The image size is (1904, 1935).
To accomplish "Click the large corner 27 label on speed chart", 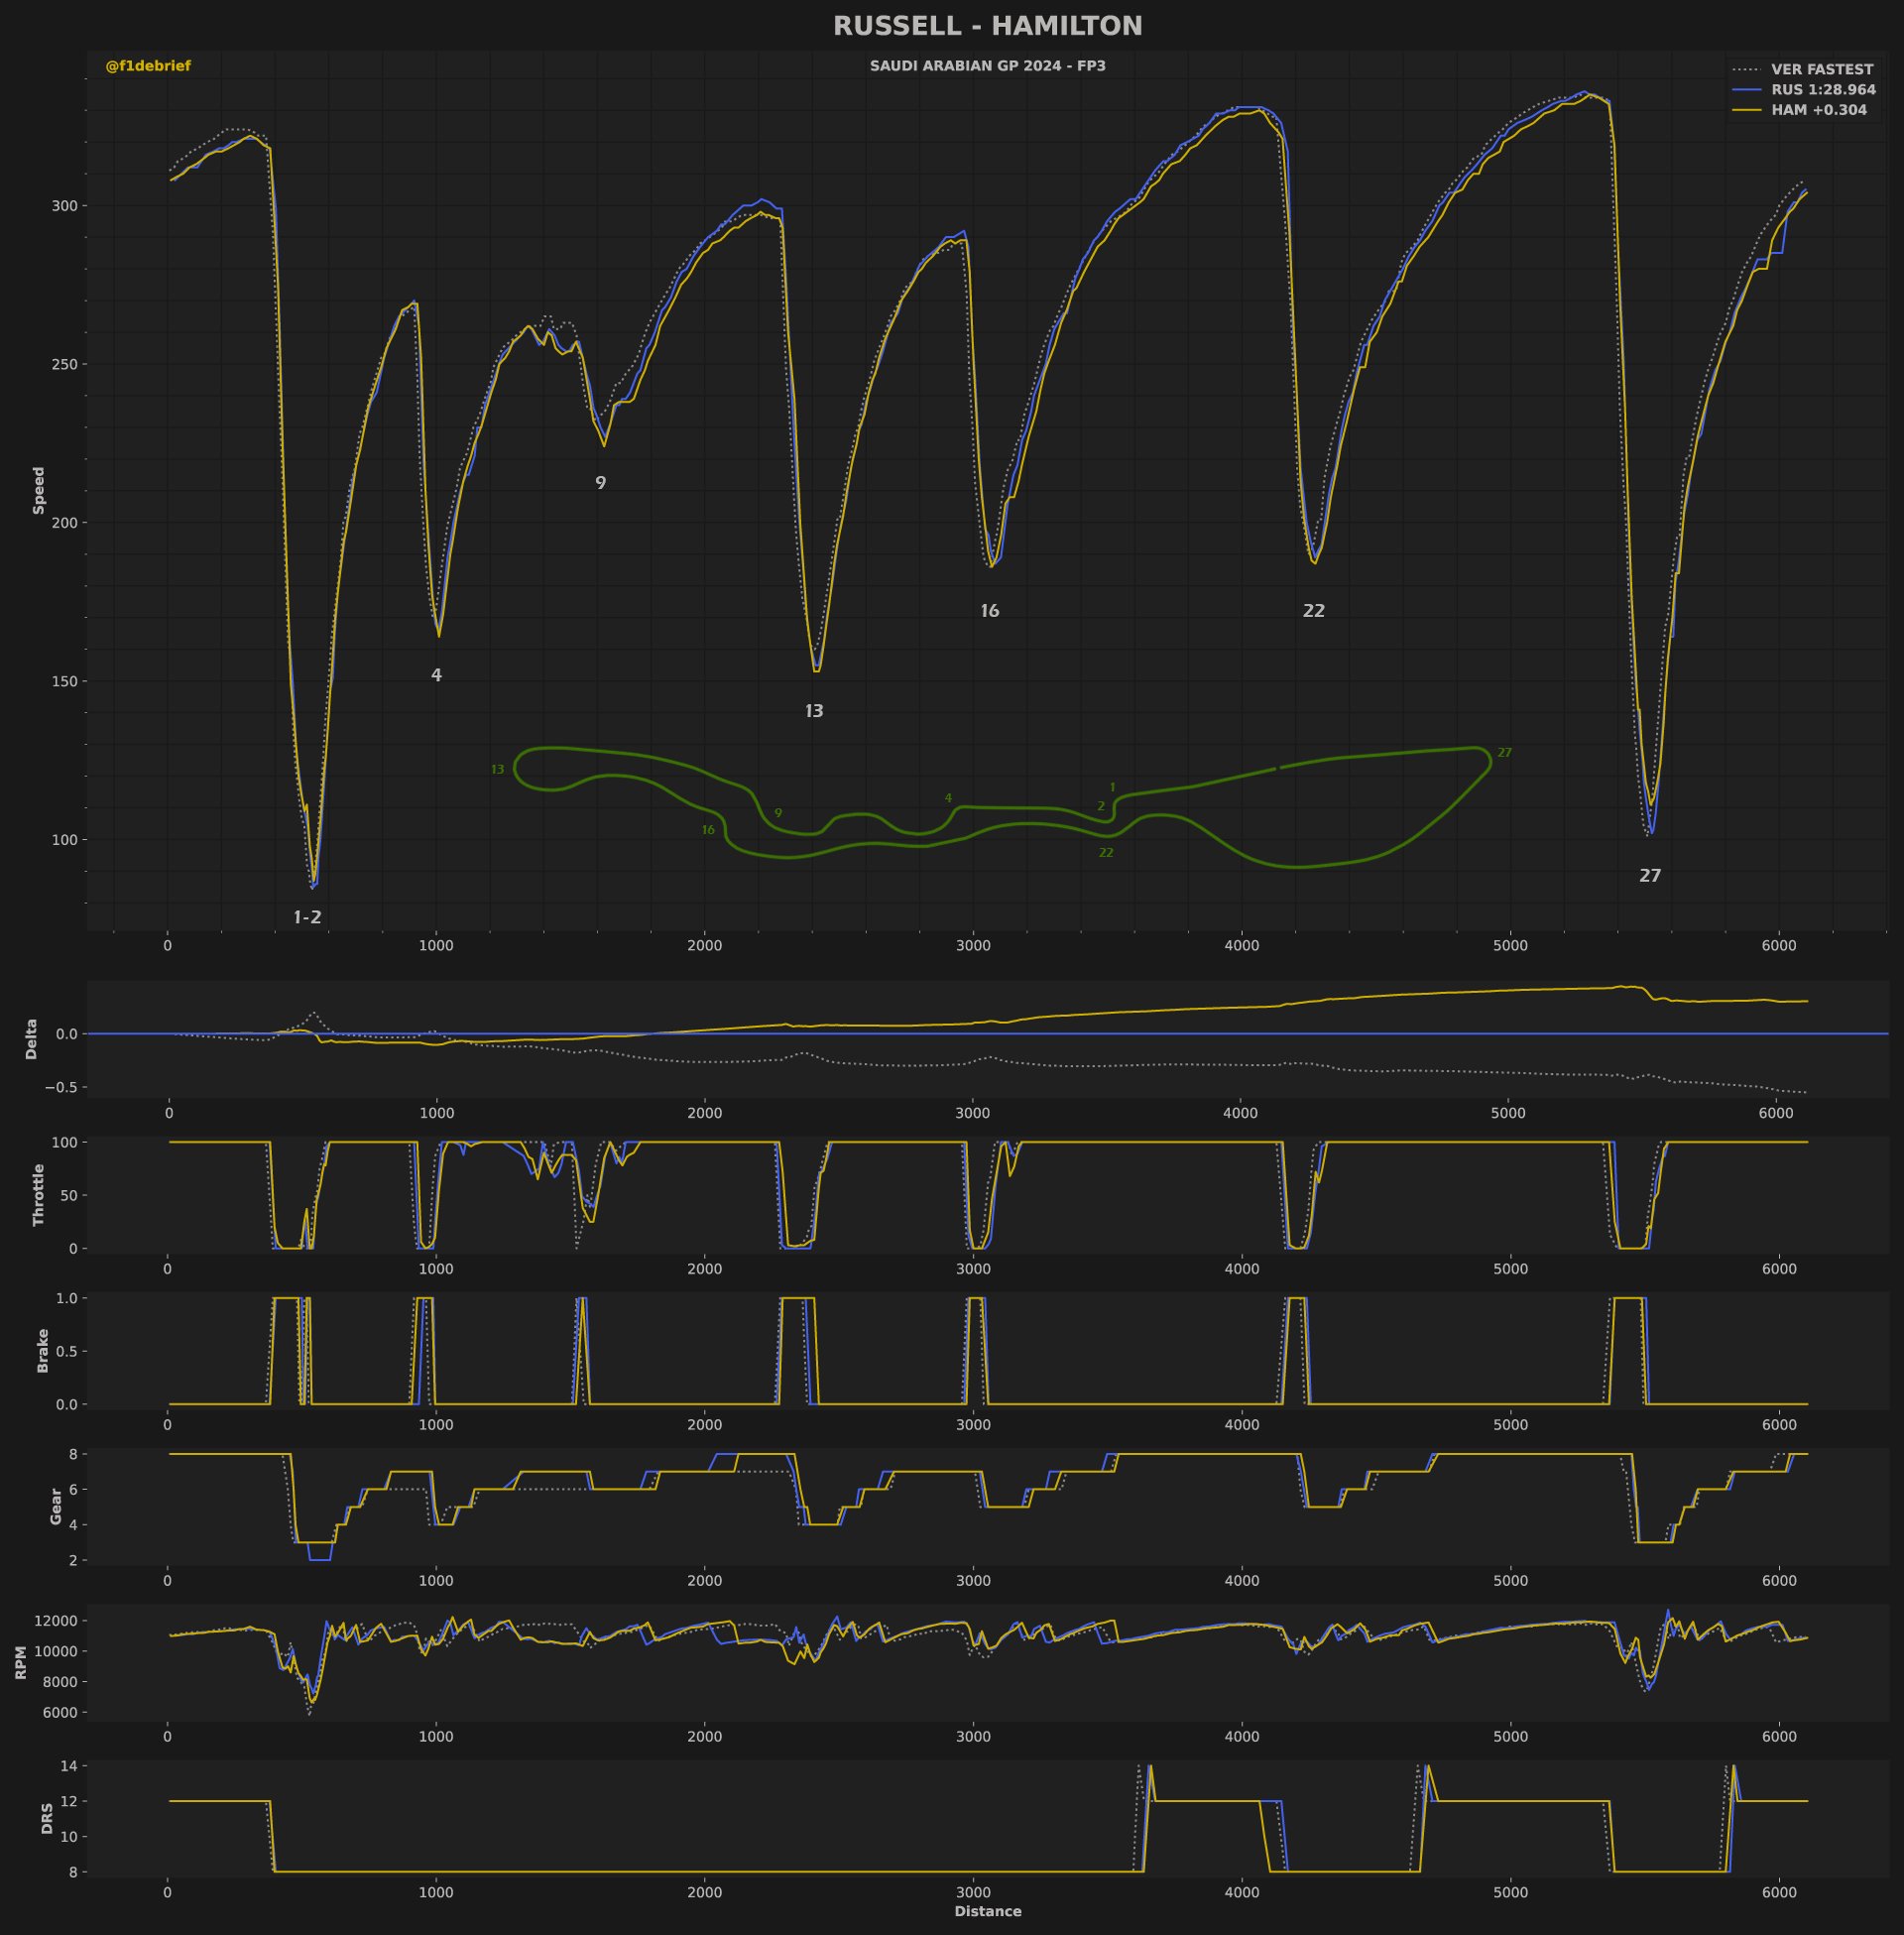I will tap(1650, 876).
